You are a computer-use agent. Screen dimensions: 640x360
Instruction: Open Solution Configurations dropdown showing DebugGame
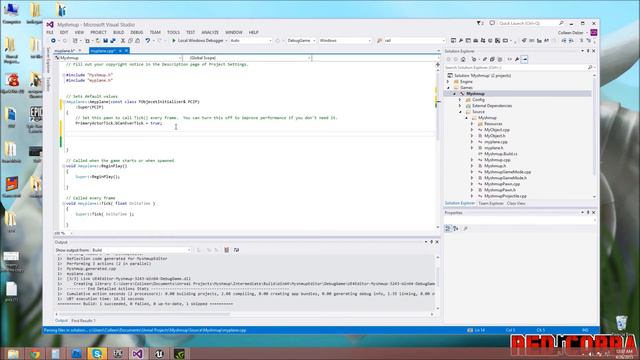click(301, 41)
